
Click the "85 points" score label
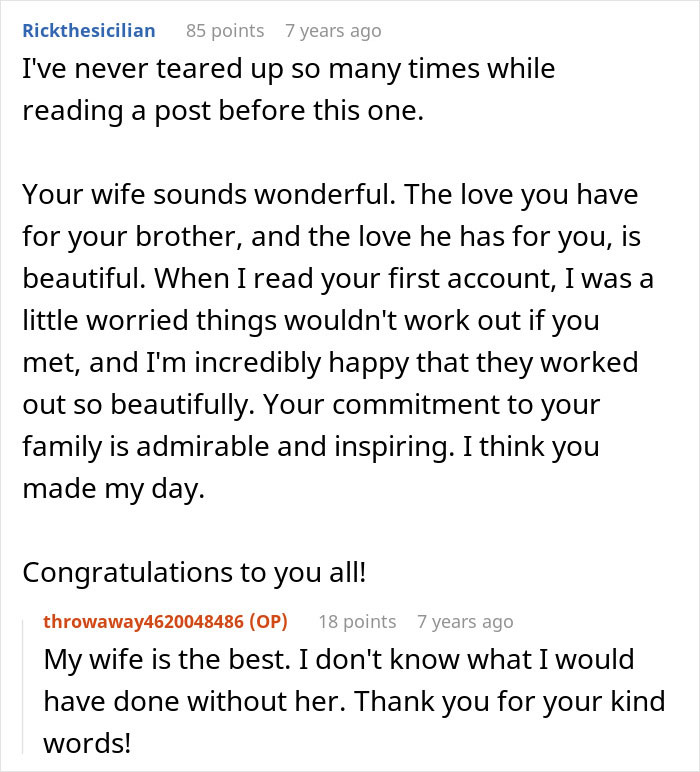tap(225, 31)
